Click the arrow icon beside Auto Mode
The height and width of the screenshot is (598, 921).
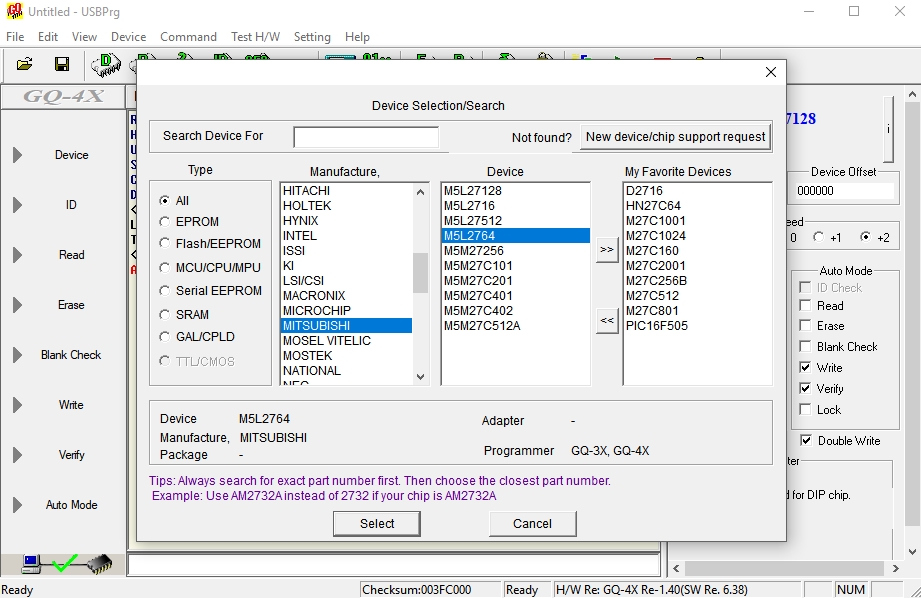pyautogui.click(x=18, y=505)
